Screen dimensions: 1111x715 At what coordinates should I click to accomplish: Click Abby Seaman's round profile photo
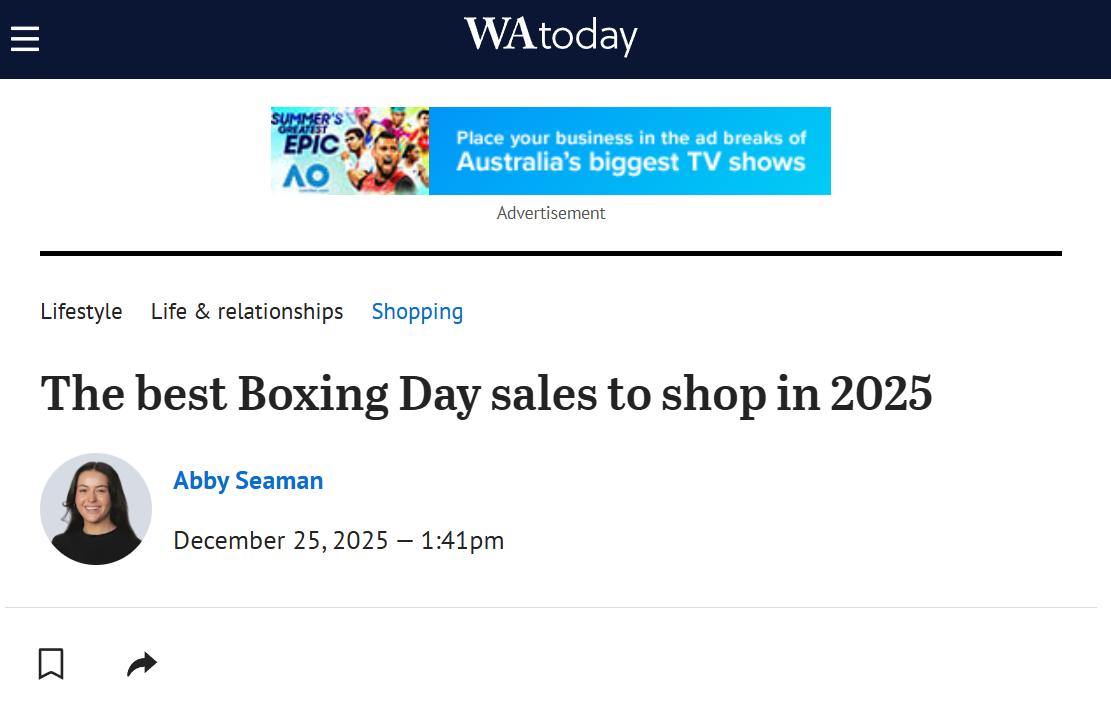click(x=96, y=509)
